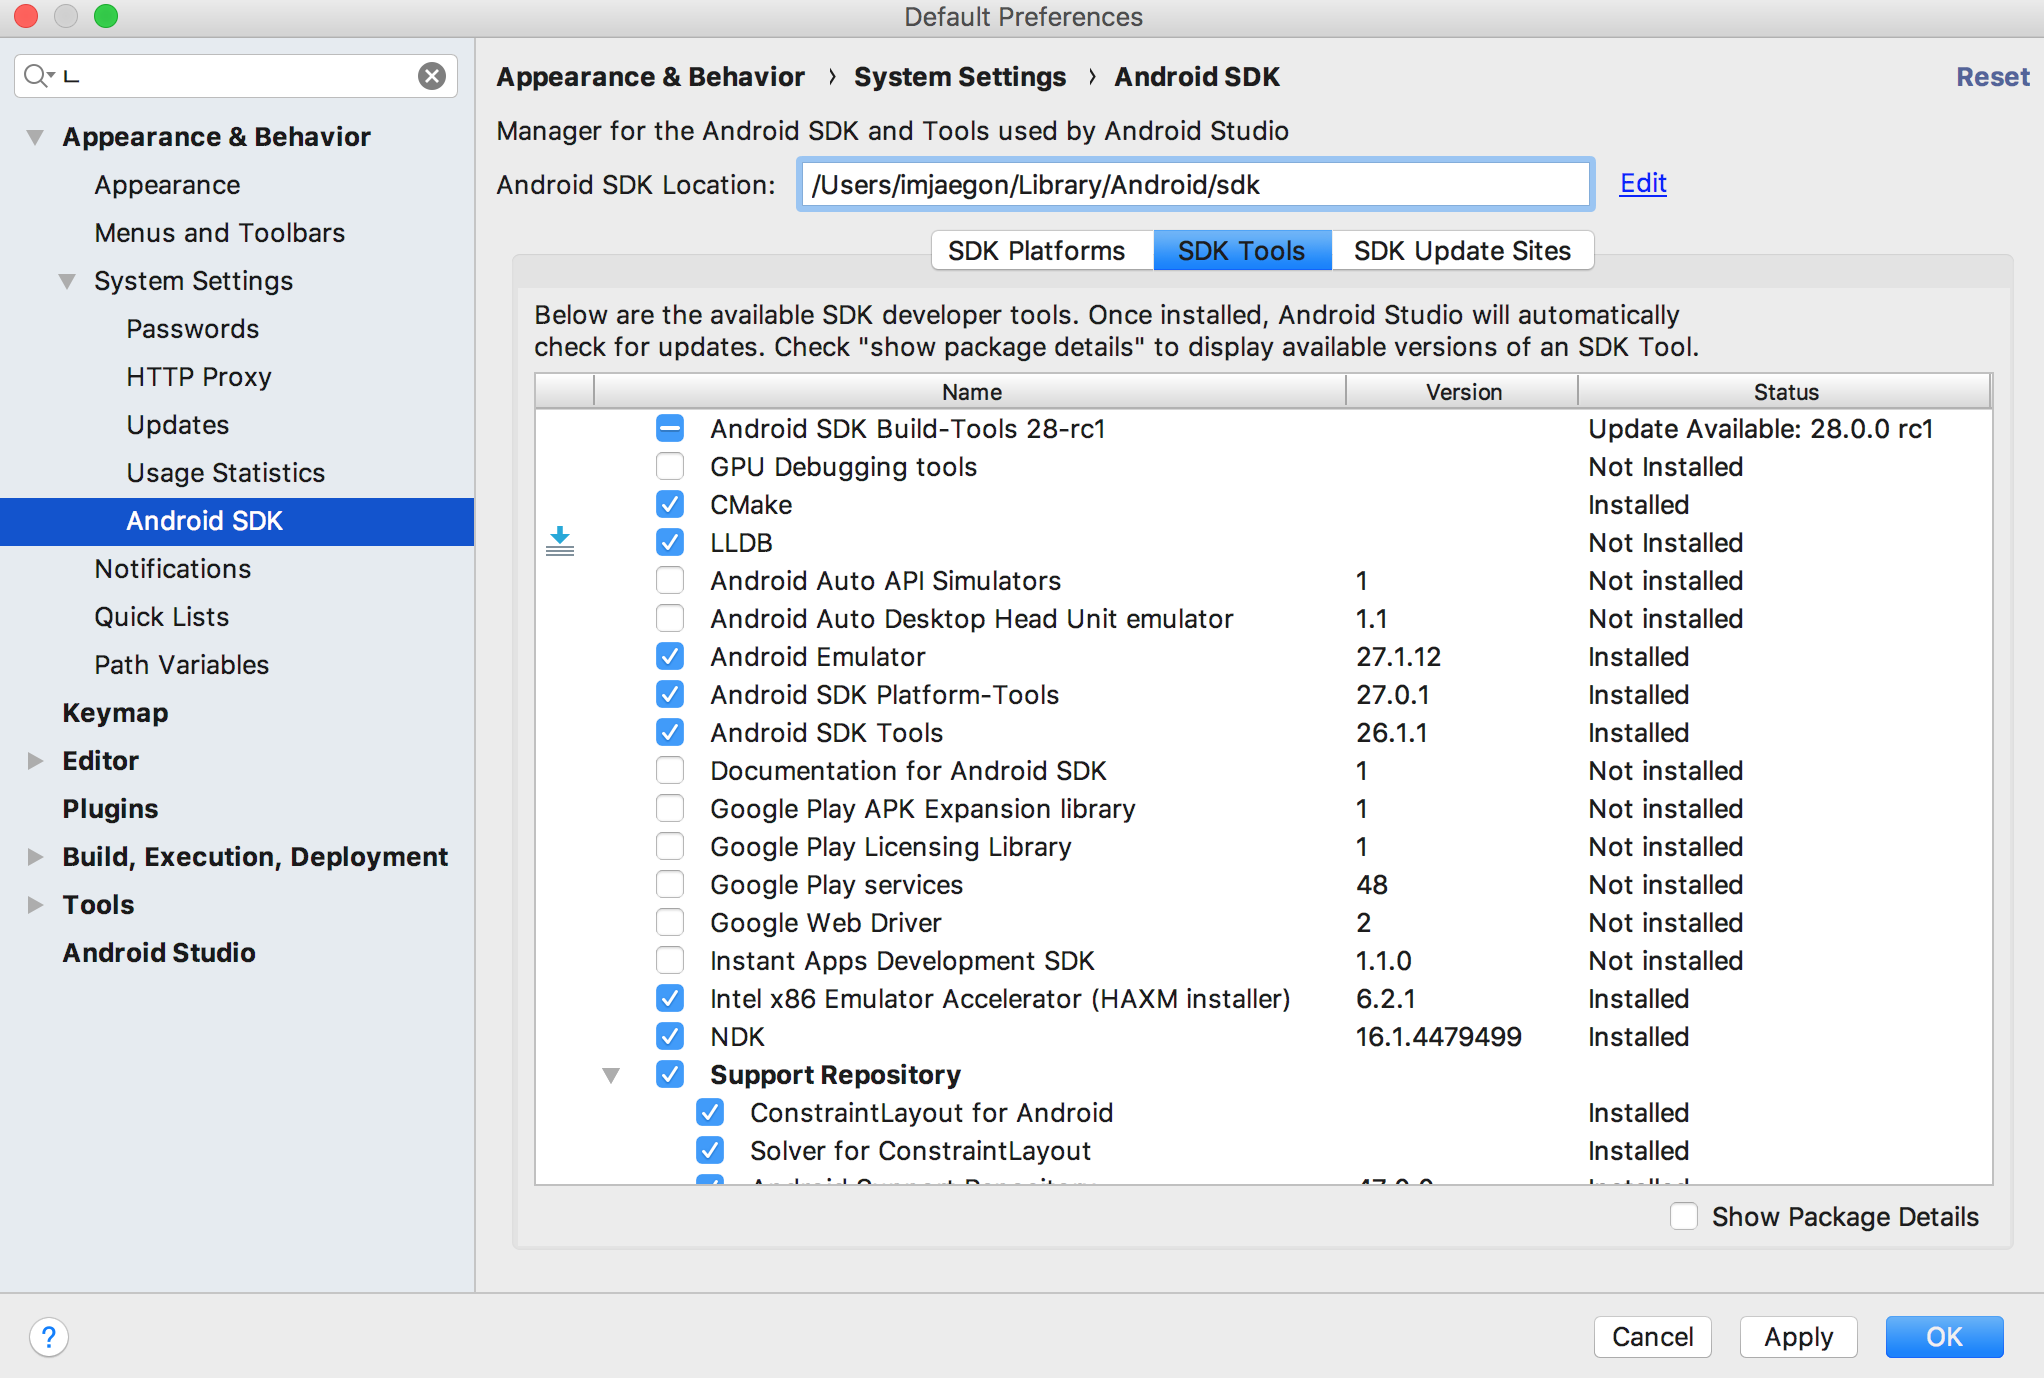The image size is (2044, 1378).
Task: Uncheck the Android Emulator checkbox
Action: pos(670,657)
